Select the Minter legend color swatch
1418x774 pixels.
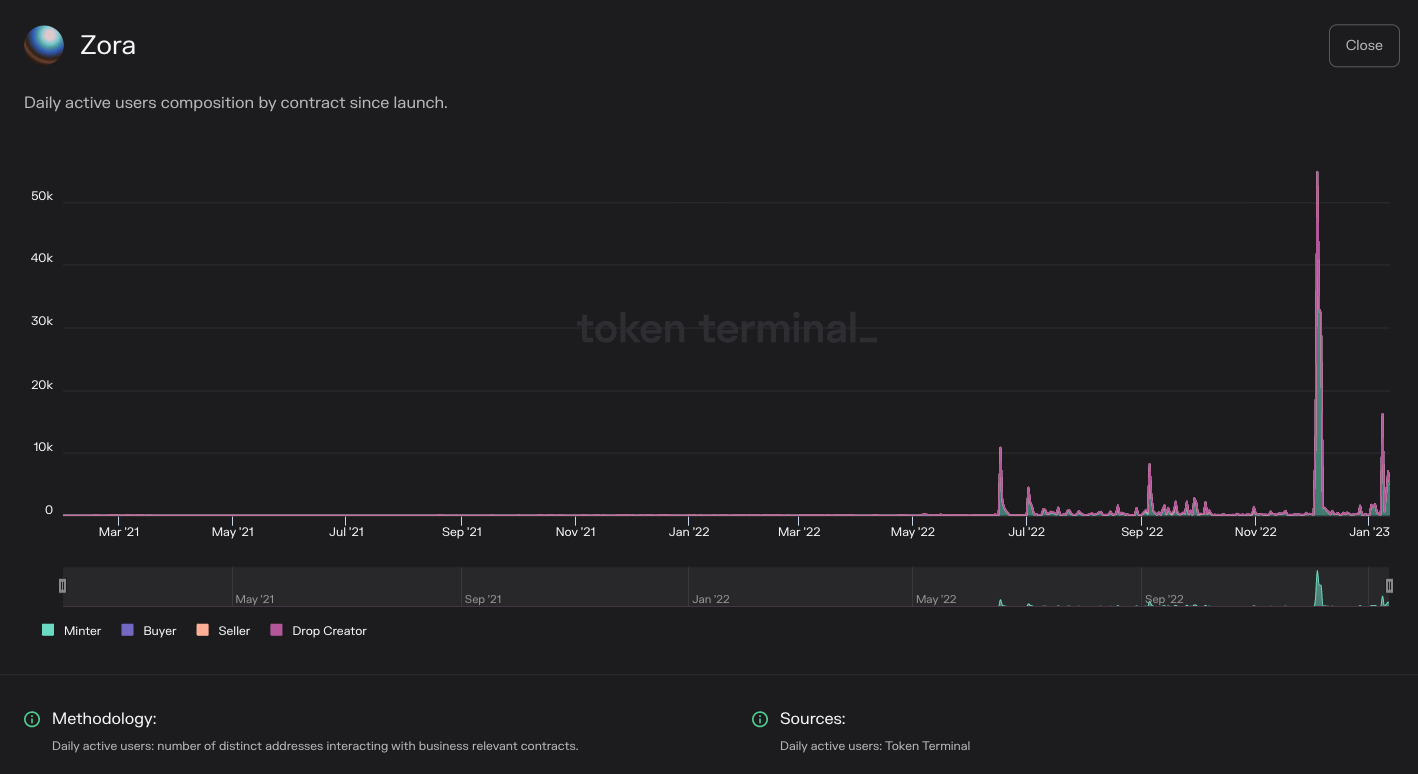click(47, 630)
